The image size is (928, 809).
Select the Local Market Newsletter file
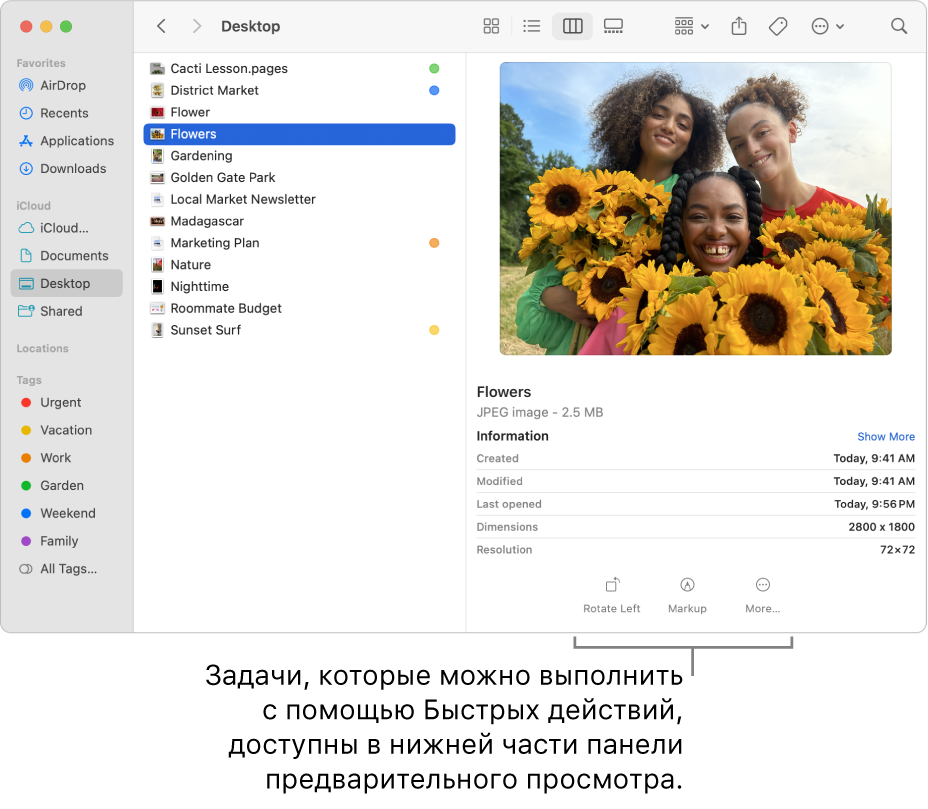[x=299, y=199]
